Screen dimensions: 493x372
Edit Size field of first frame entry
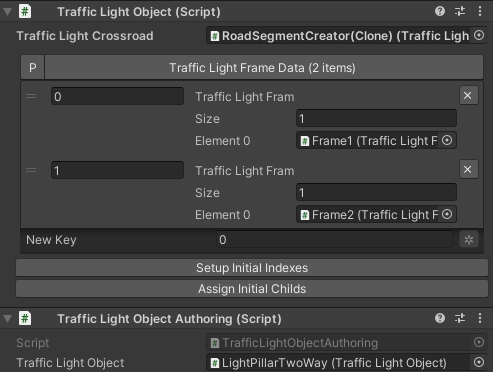[376, 118]
